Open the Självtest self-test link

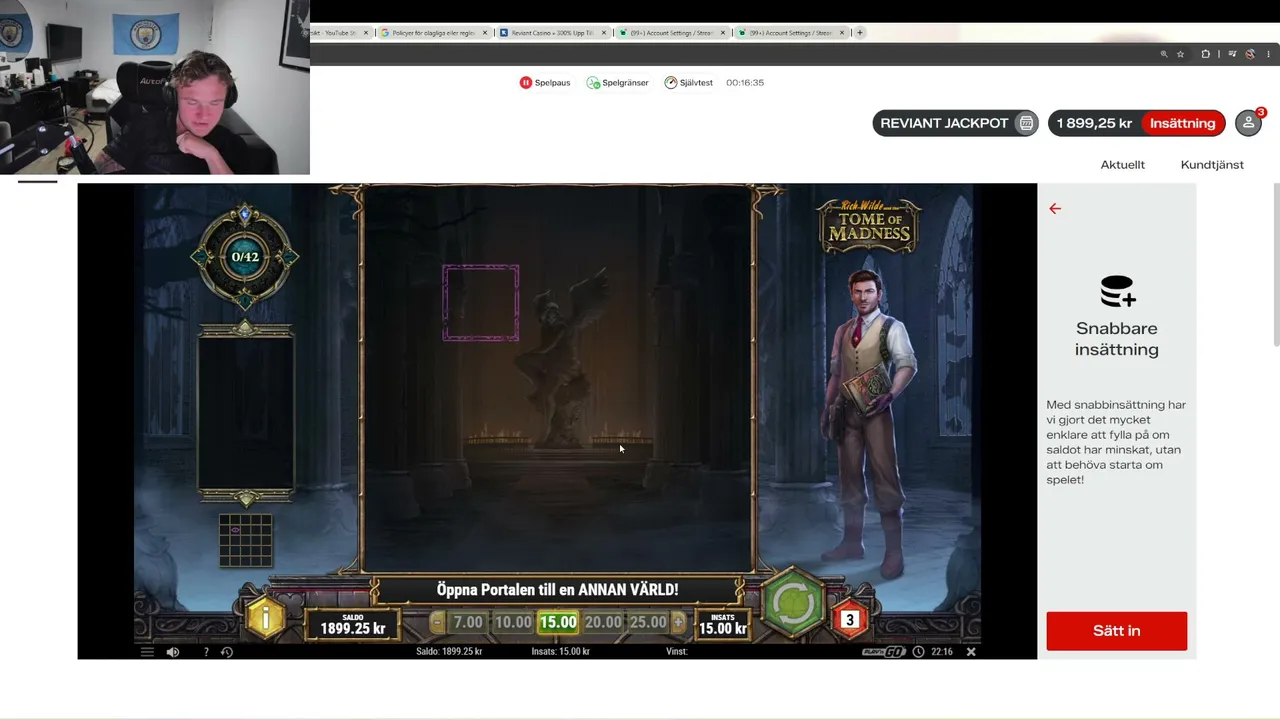(689, 83)
